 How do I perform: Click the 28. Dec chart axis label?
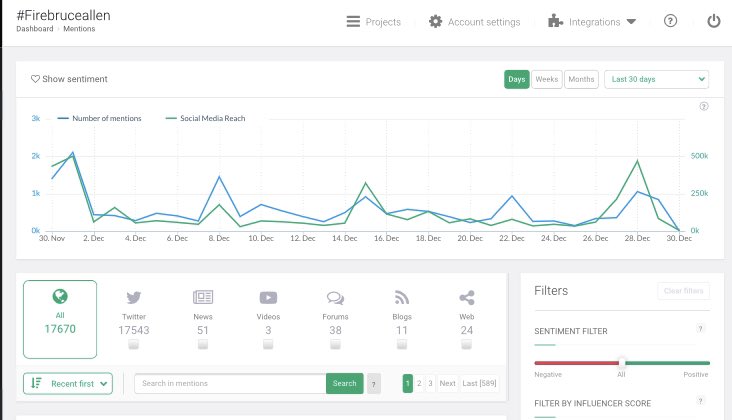(x=637, y=238)
